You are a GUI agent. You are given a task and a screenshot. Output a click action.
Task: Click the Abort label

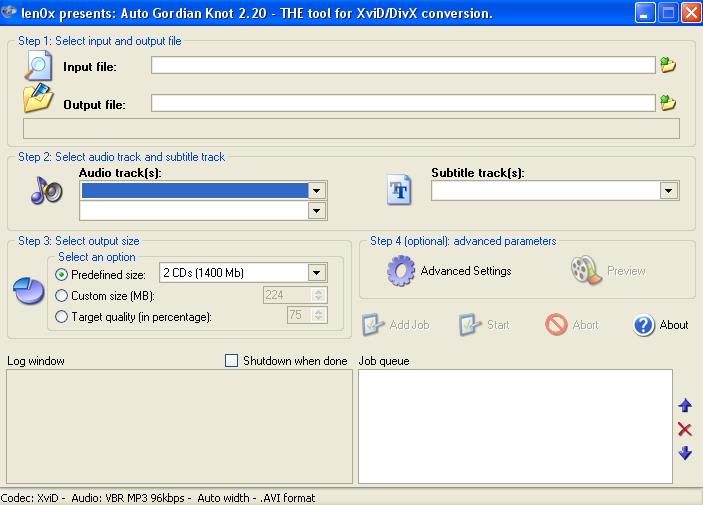(586, 325)
